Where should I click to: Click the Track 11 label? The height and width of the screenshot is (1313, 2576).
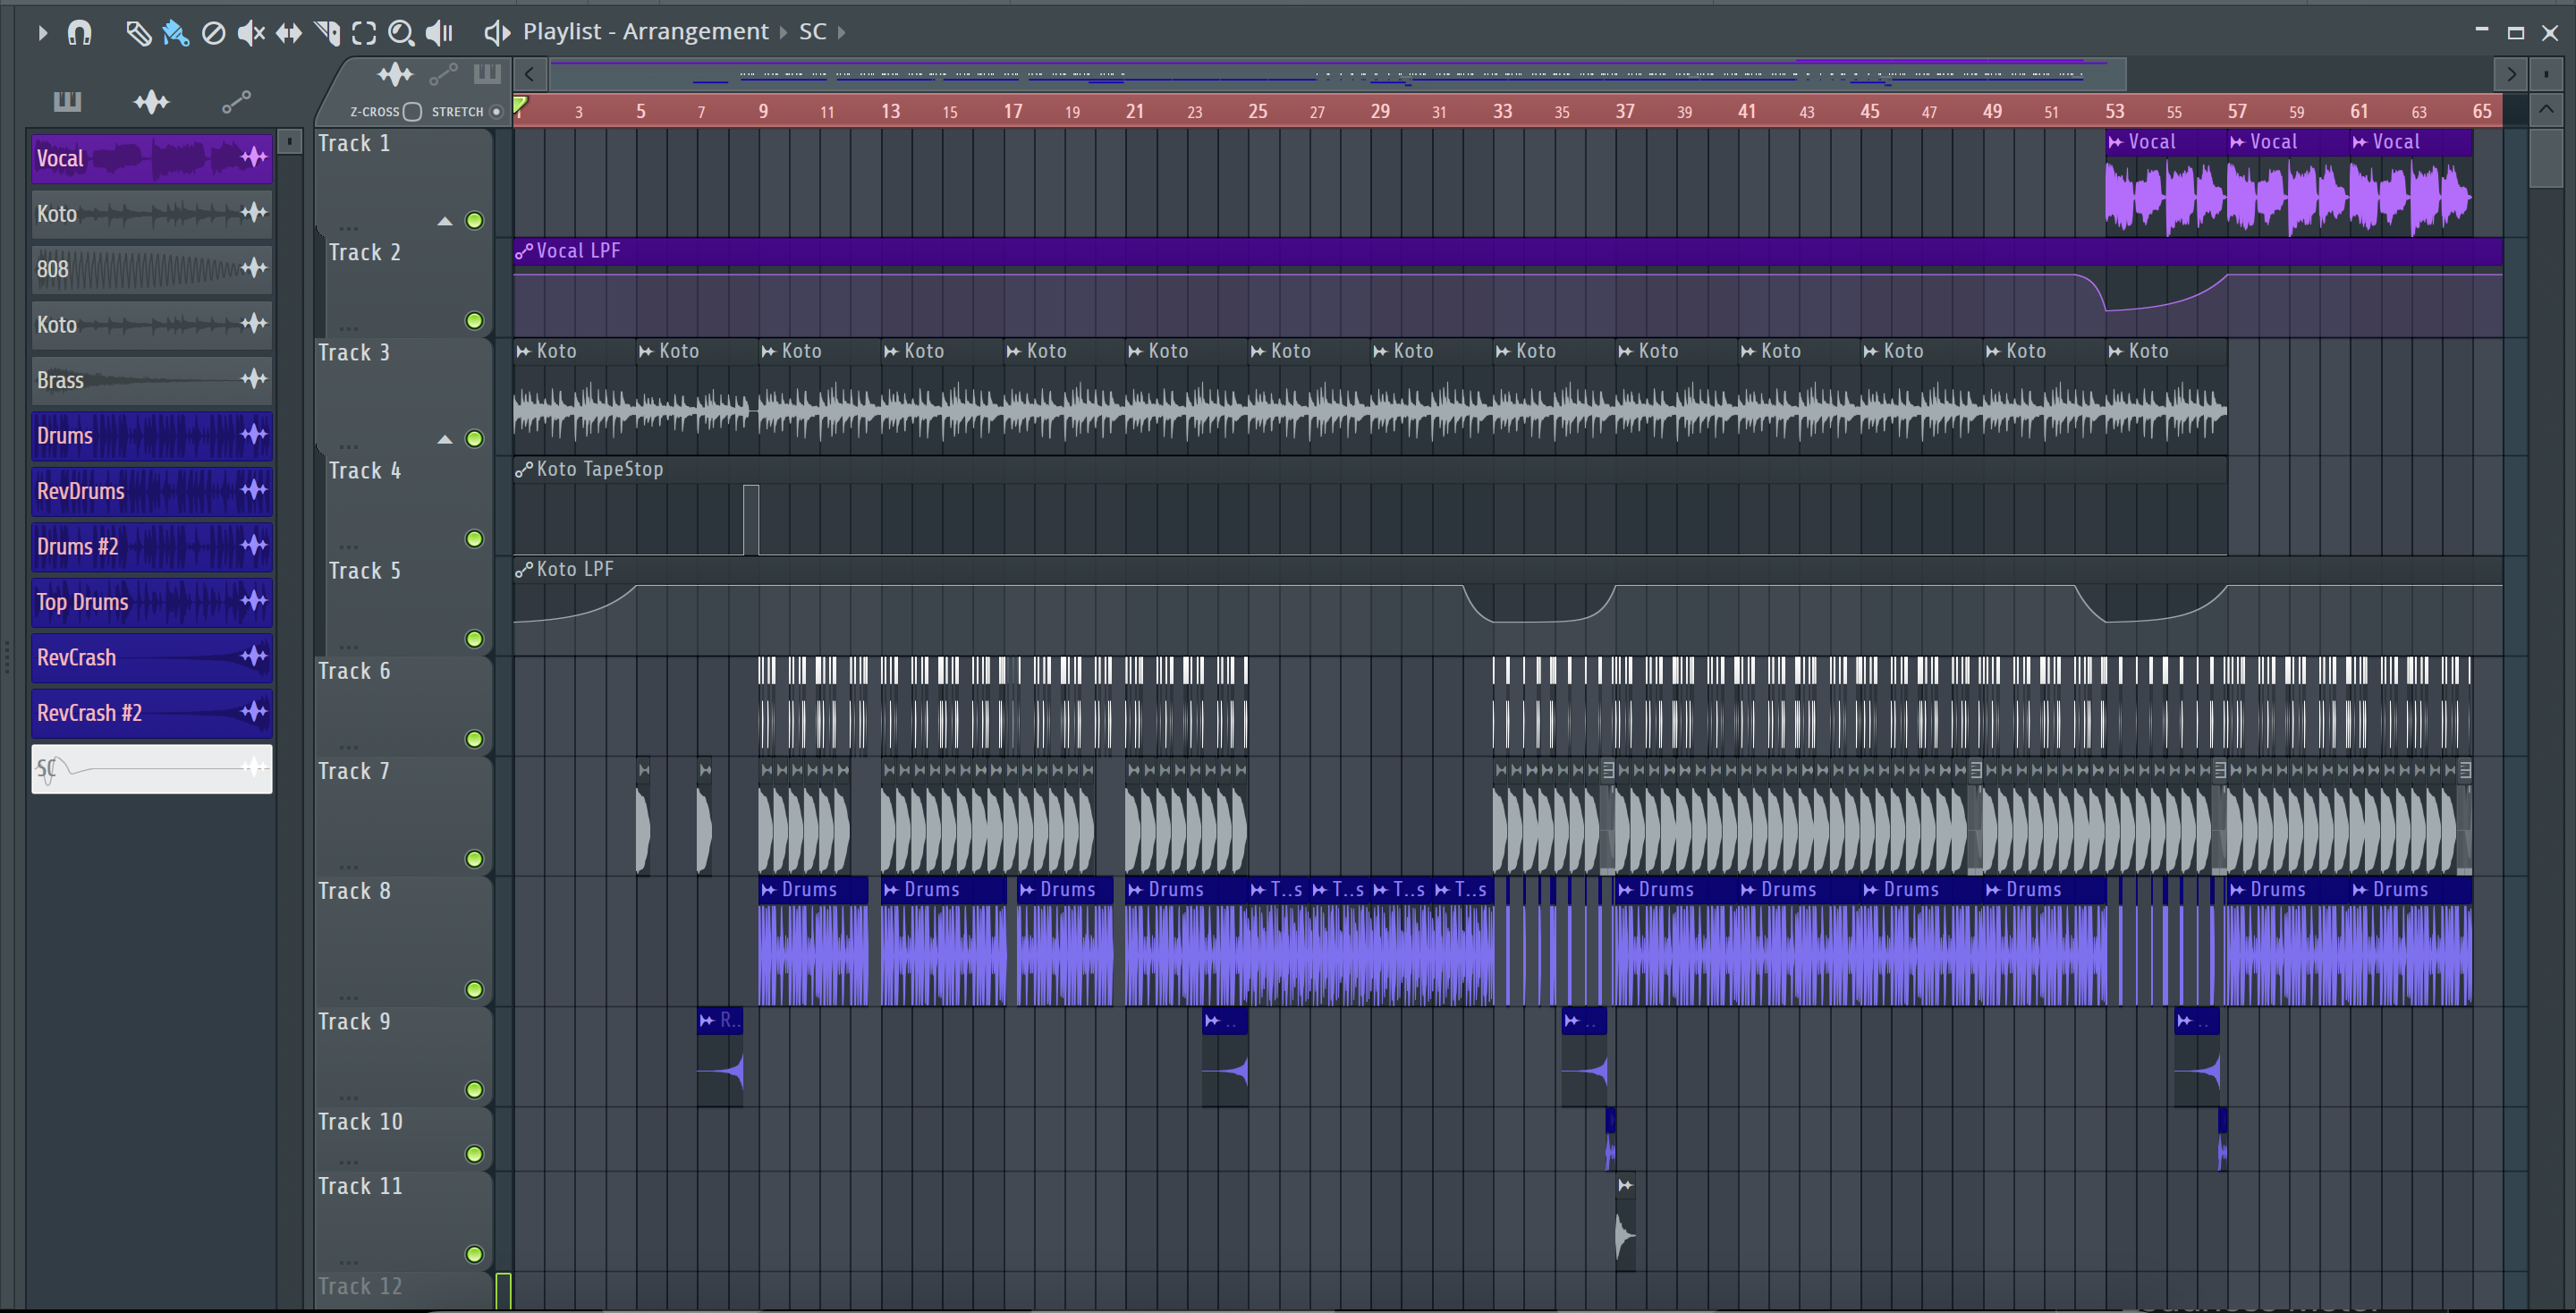click(360, 1186)
